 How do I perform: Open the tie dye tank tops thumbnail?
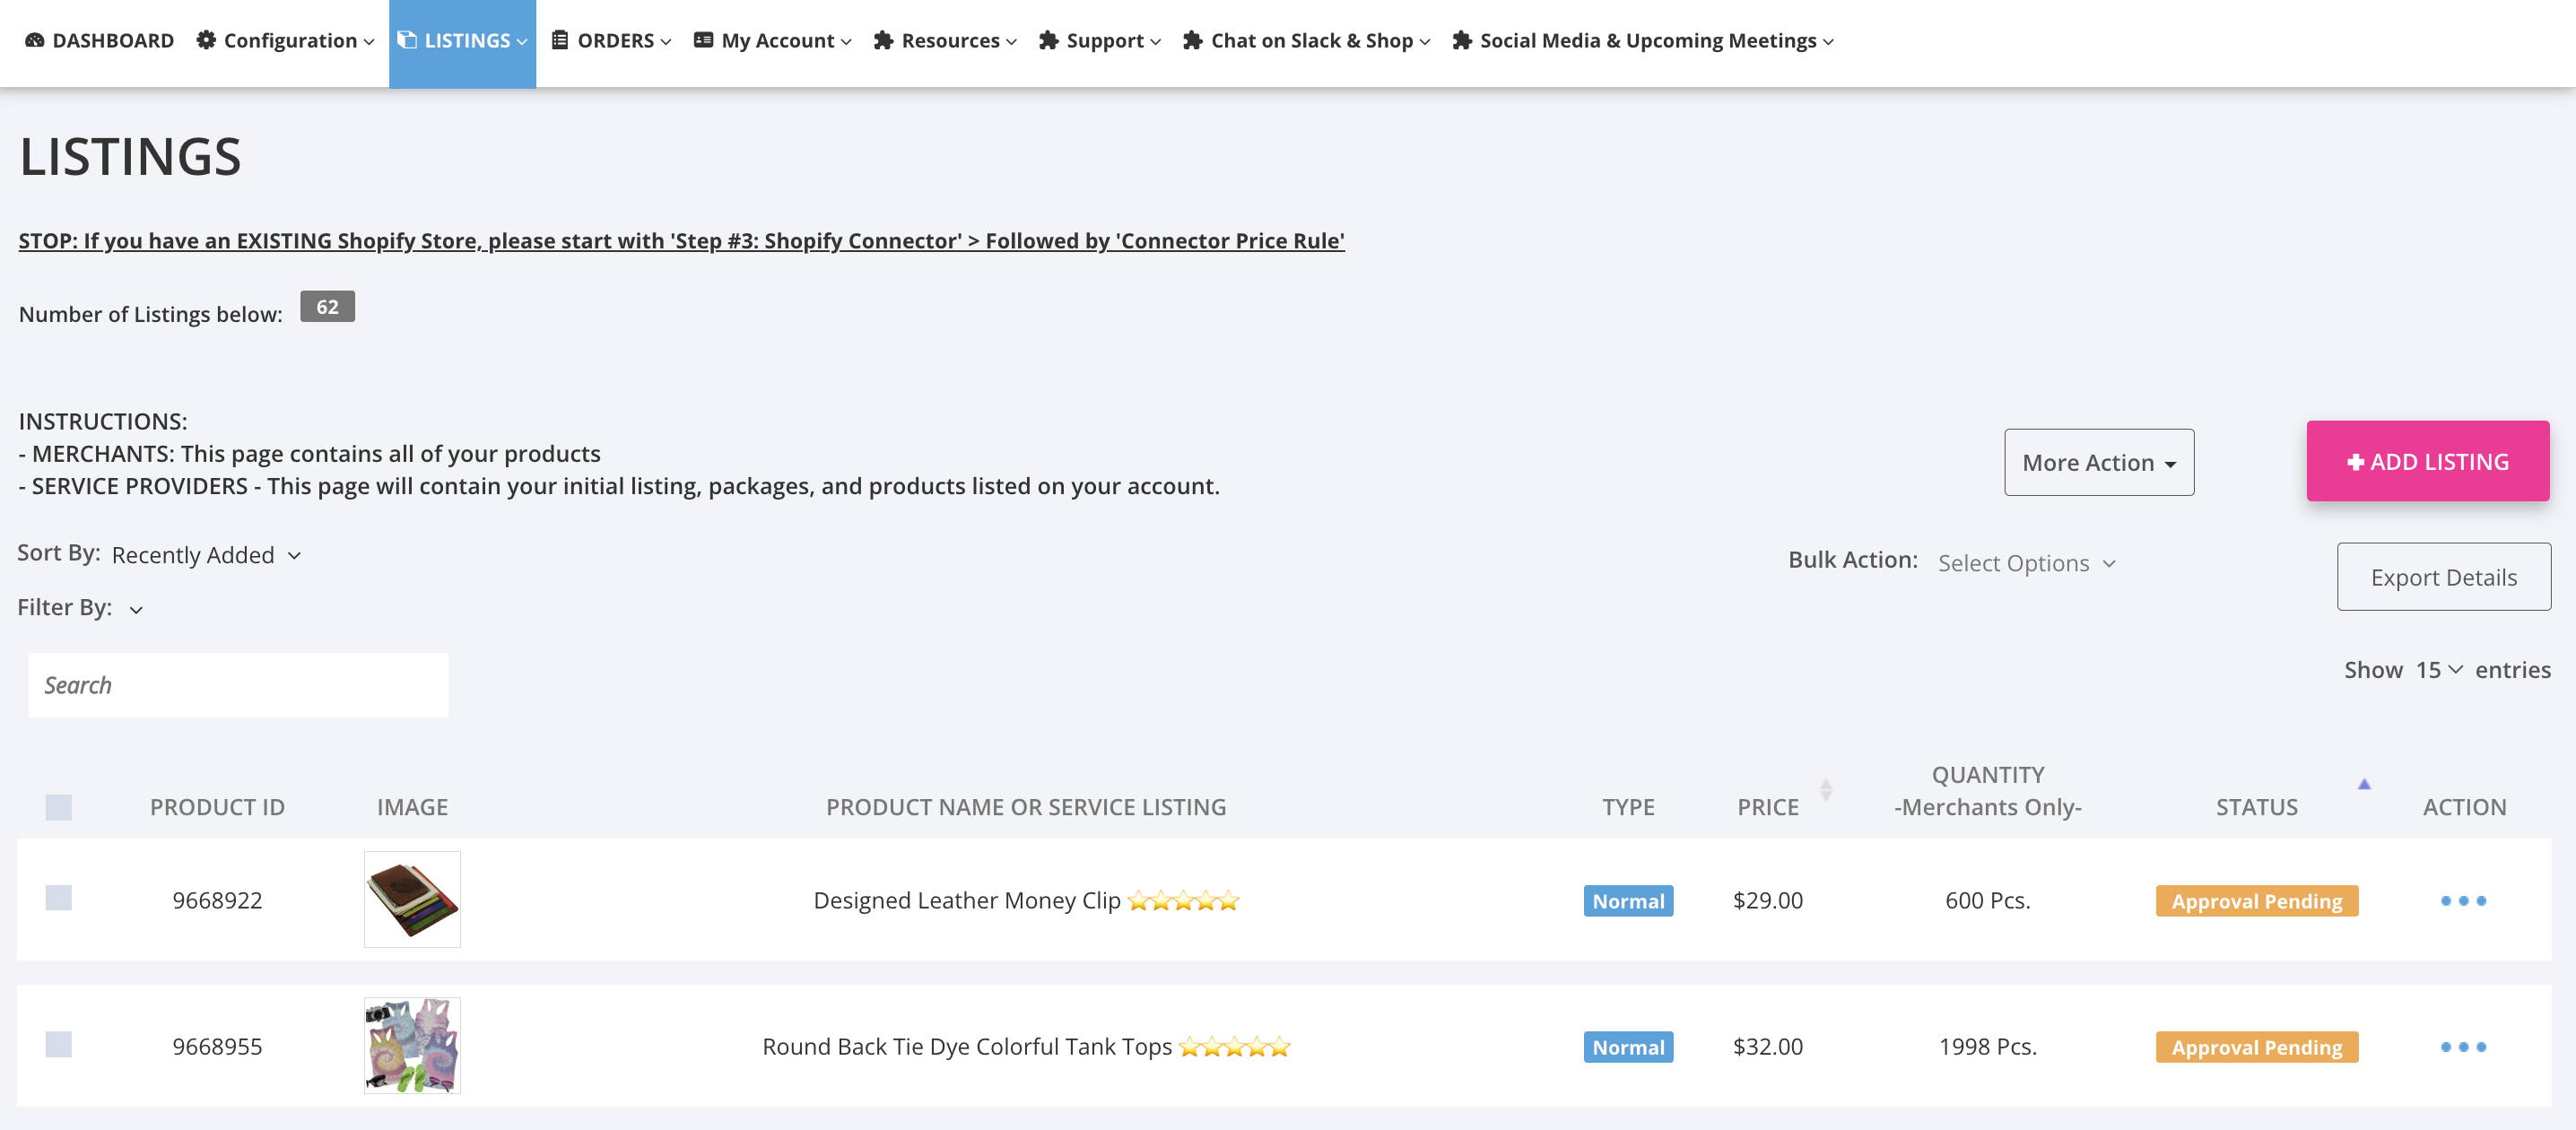[412, 1045]
